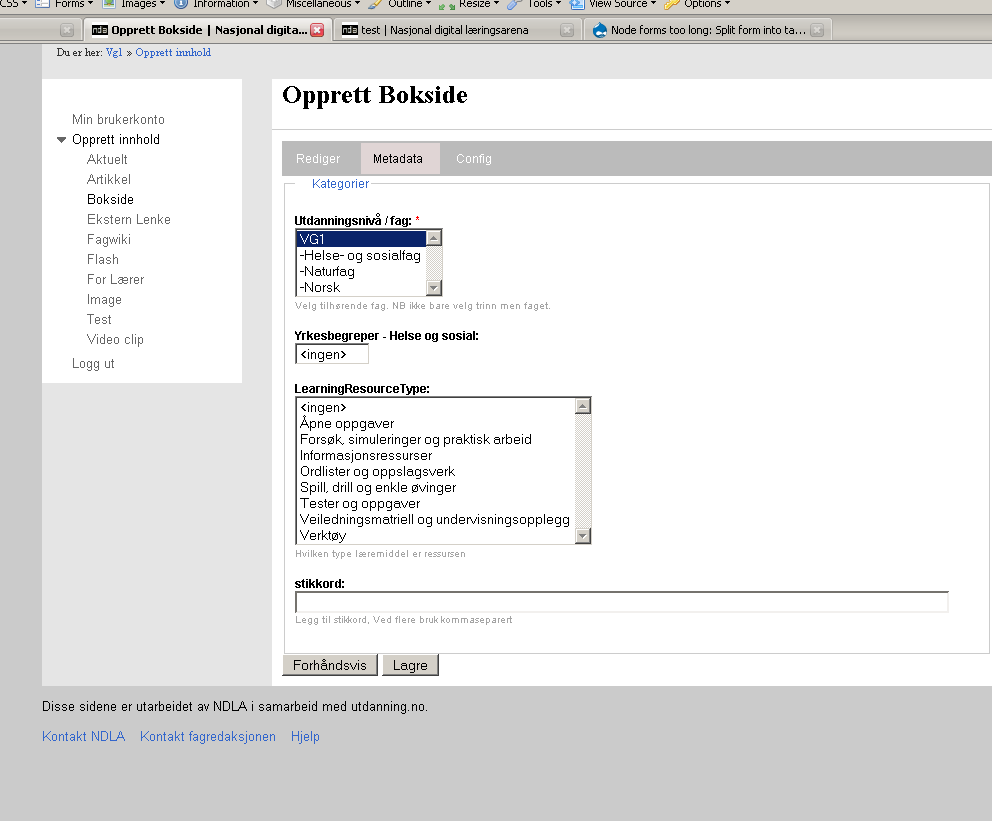Open the Images toolbar menu
992x821 pixels.
134,4
